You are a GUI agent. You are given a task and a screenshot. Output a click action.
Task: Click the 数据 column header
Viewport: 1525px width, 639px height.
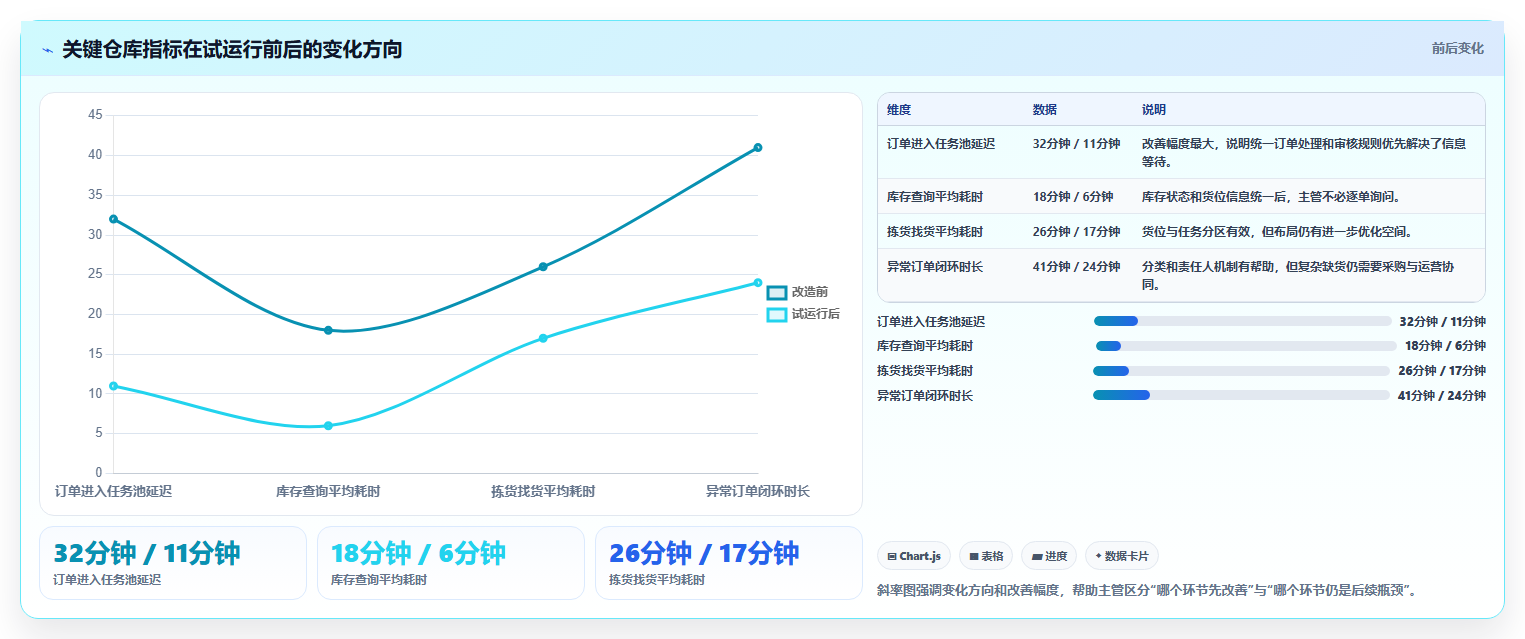coord(1045,110)
